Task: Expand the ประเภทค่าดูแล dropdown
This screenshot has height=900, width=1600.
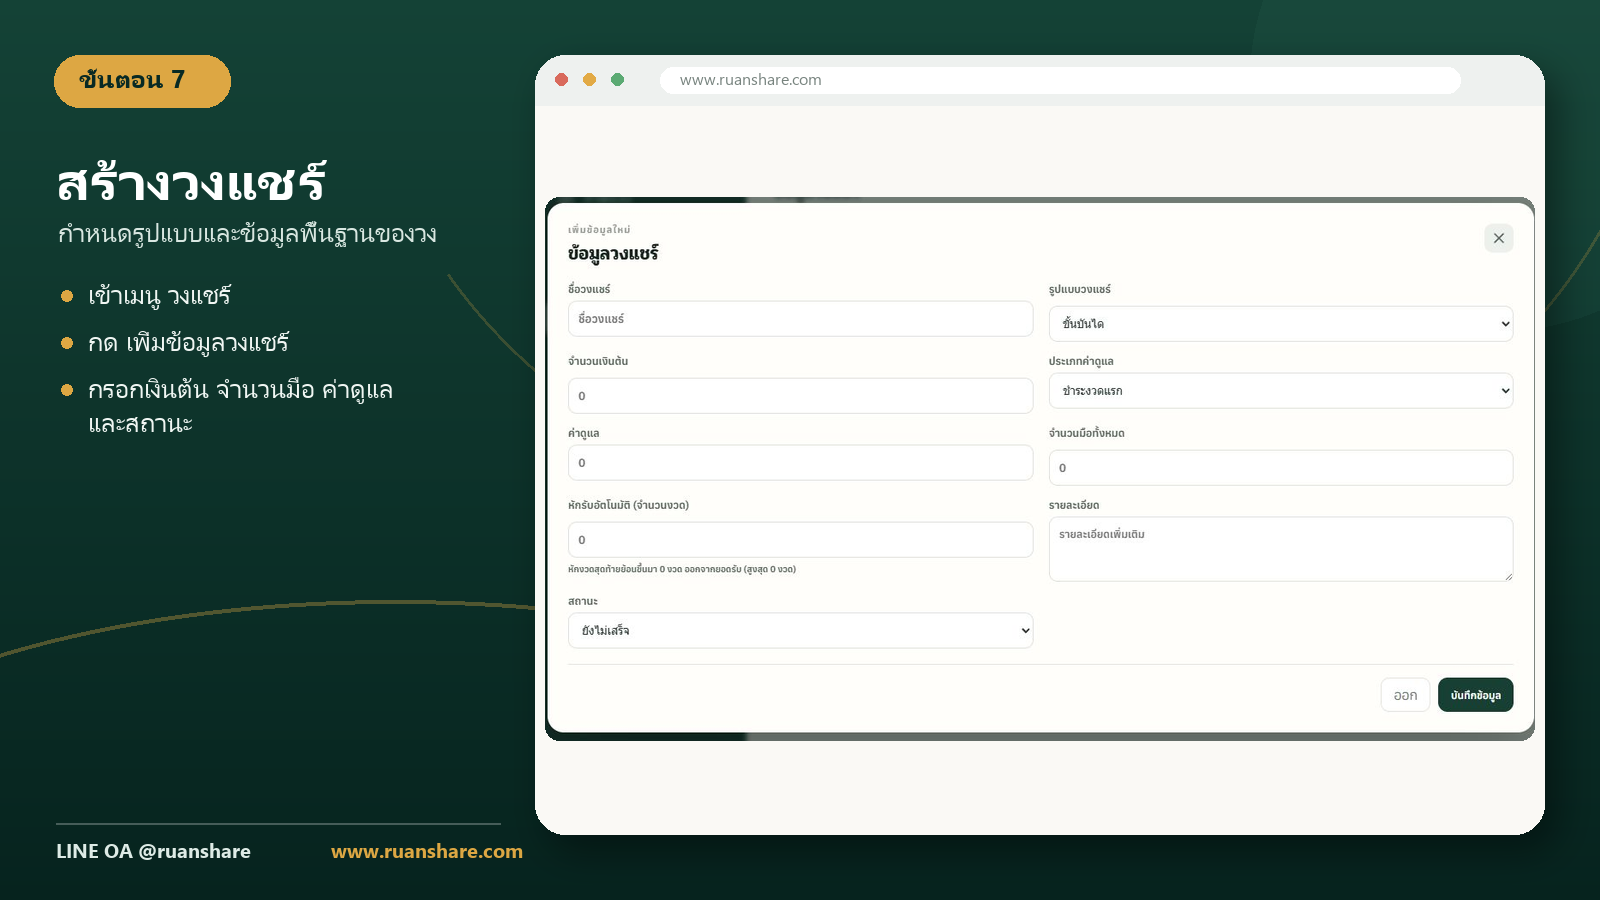Action: (x=1280, y=391)
